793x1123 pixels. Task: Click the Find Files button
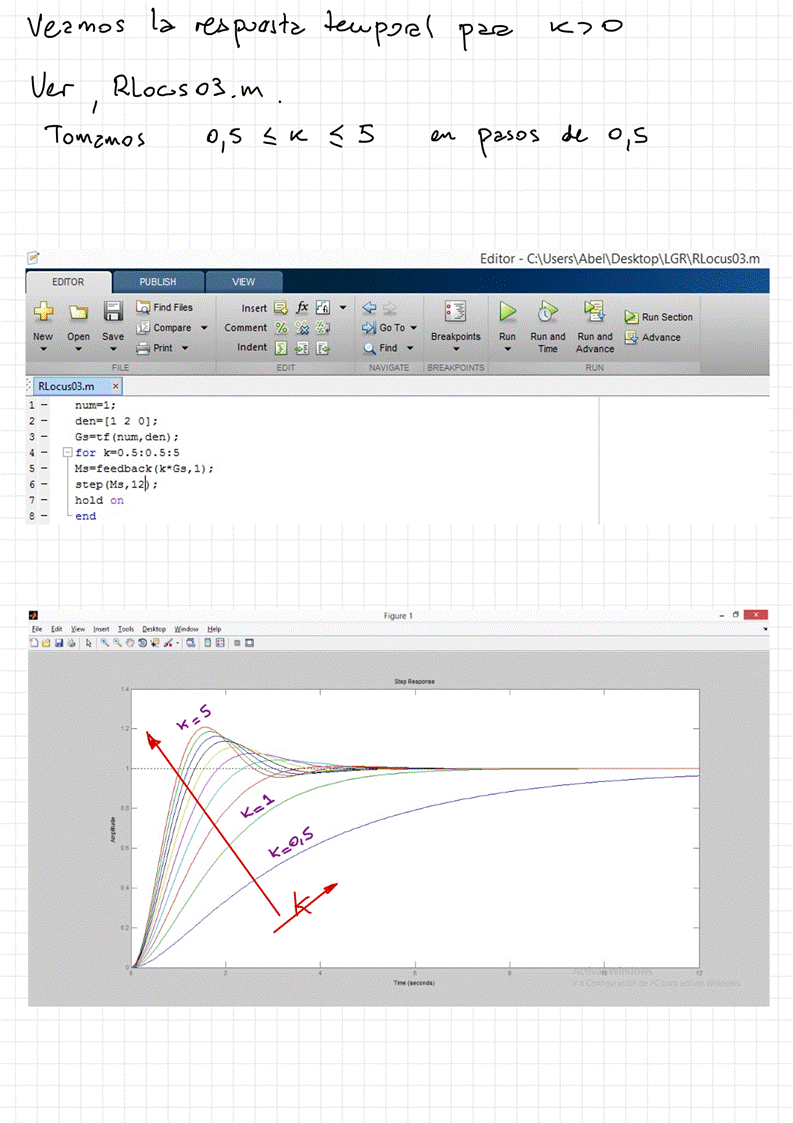[x=165, y=307]
